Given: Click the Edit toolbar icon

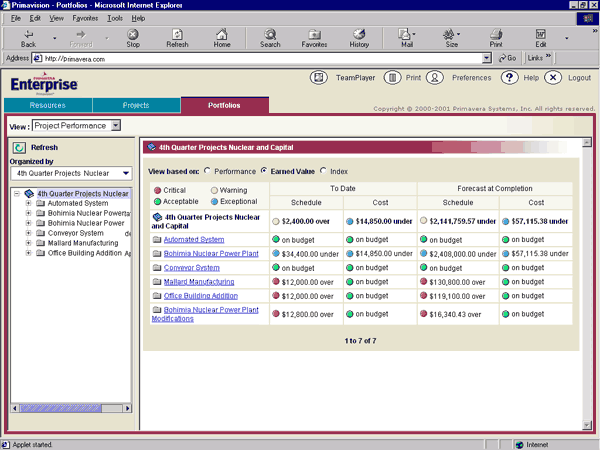Looking at the screenshot, I should click(541, 34).
